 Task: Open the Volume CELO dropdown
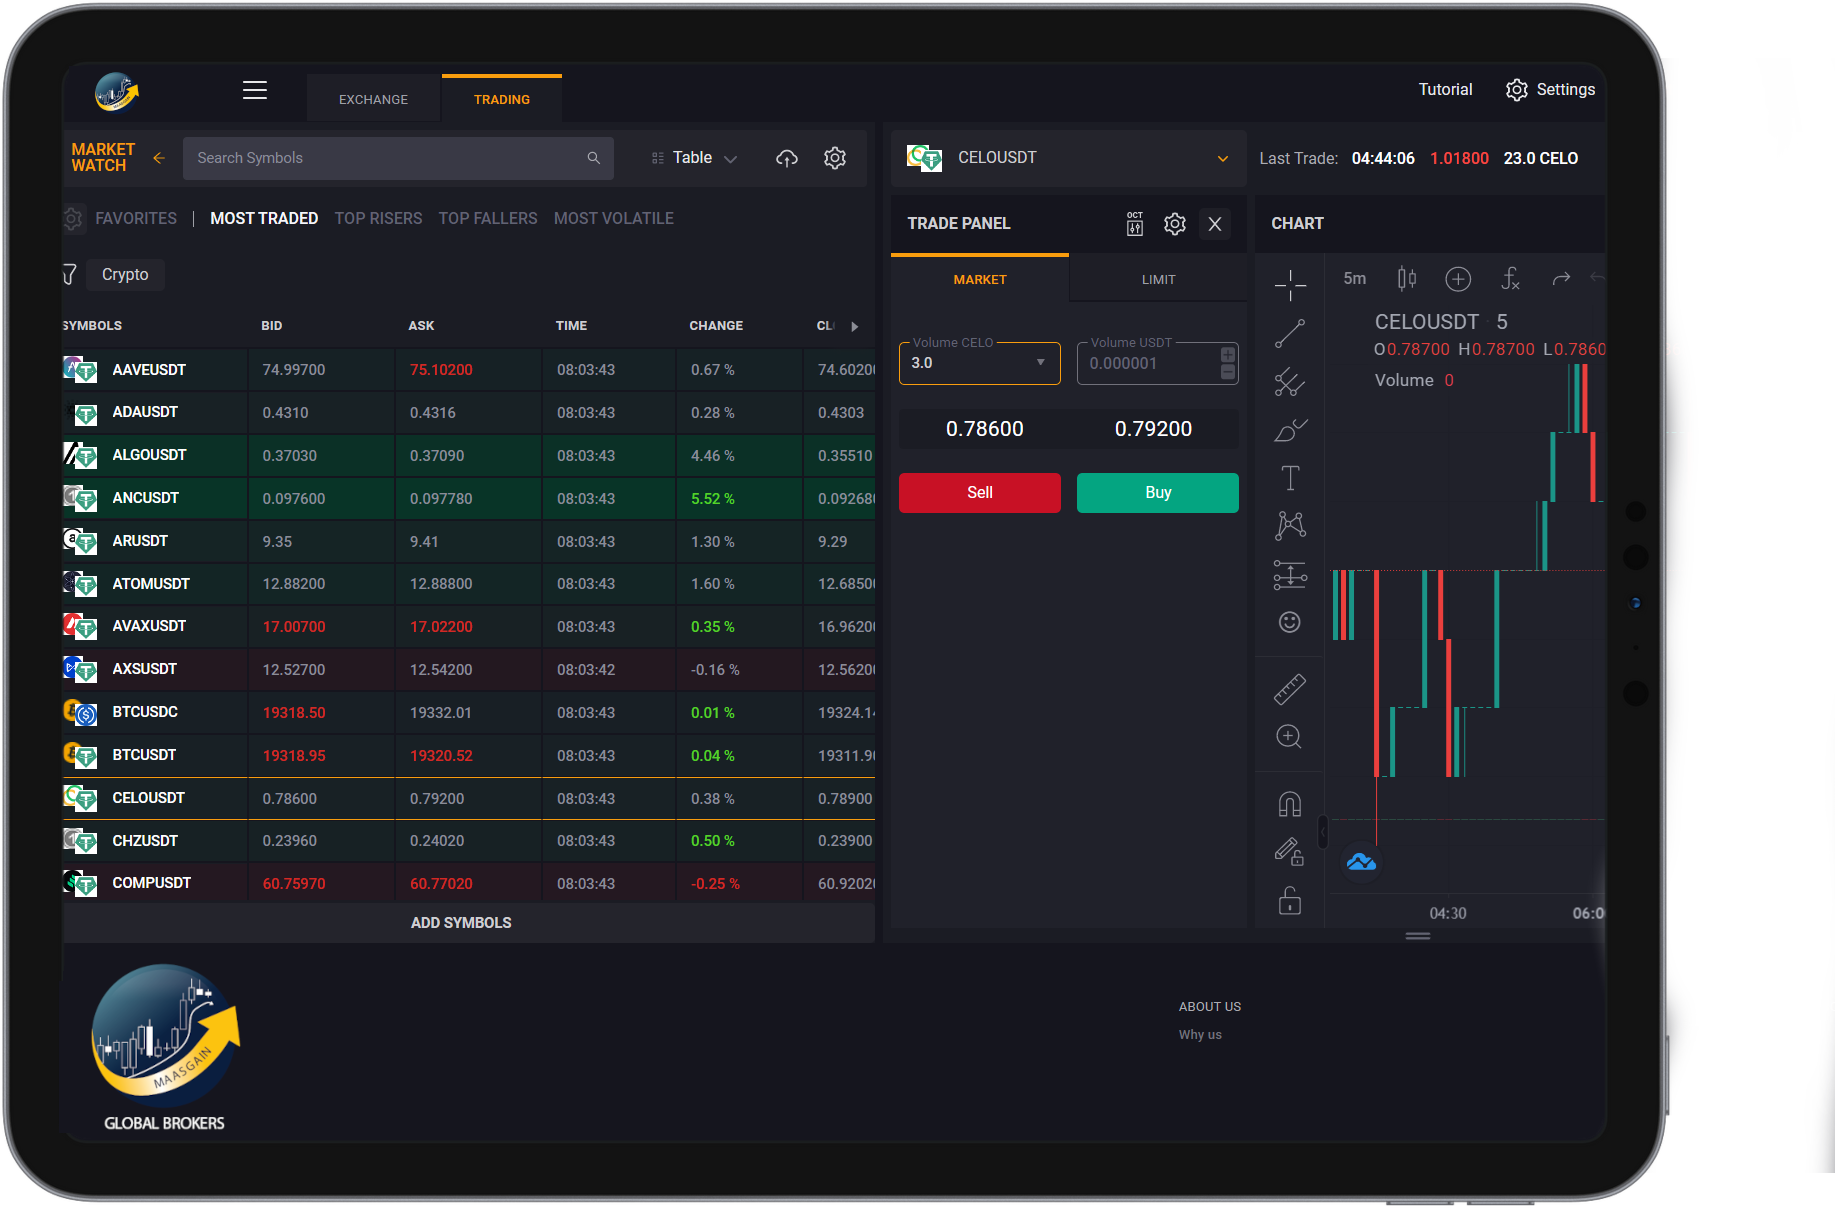1040,363
